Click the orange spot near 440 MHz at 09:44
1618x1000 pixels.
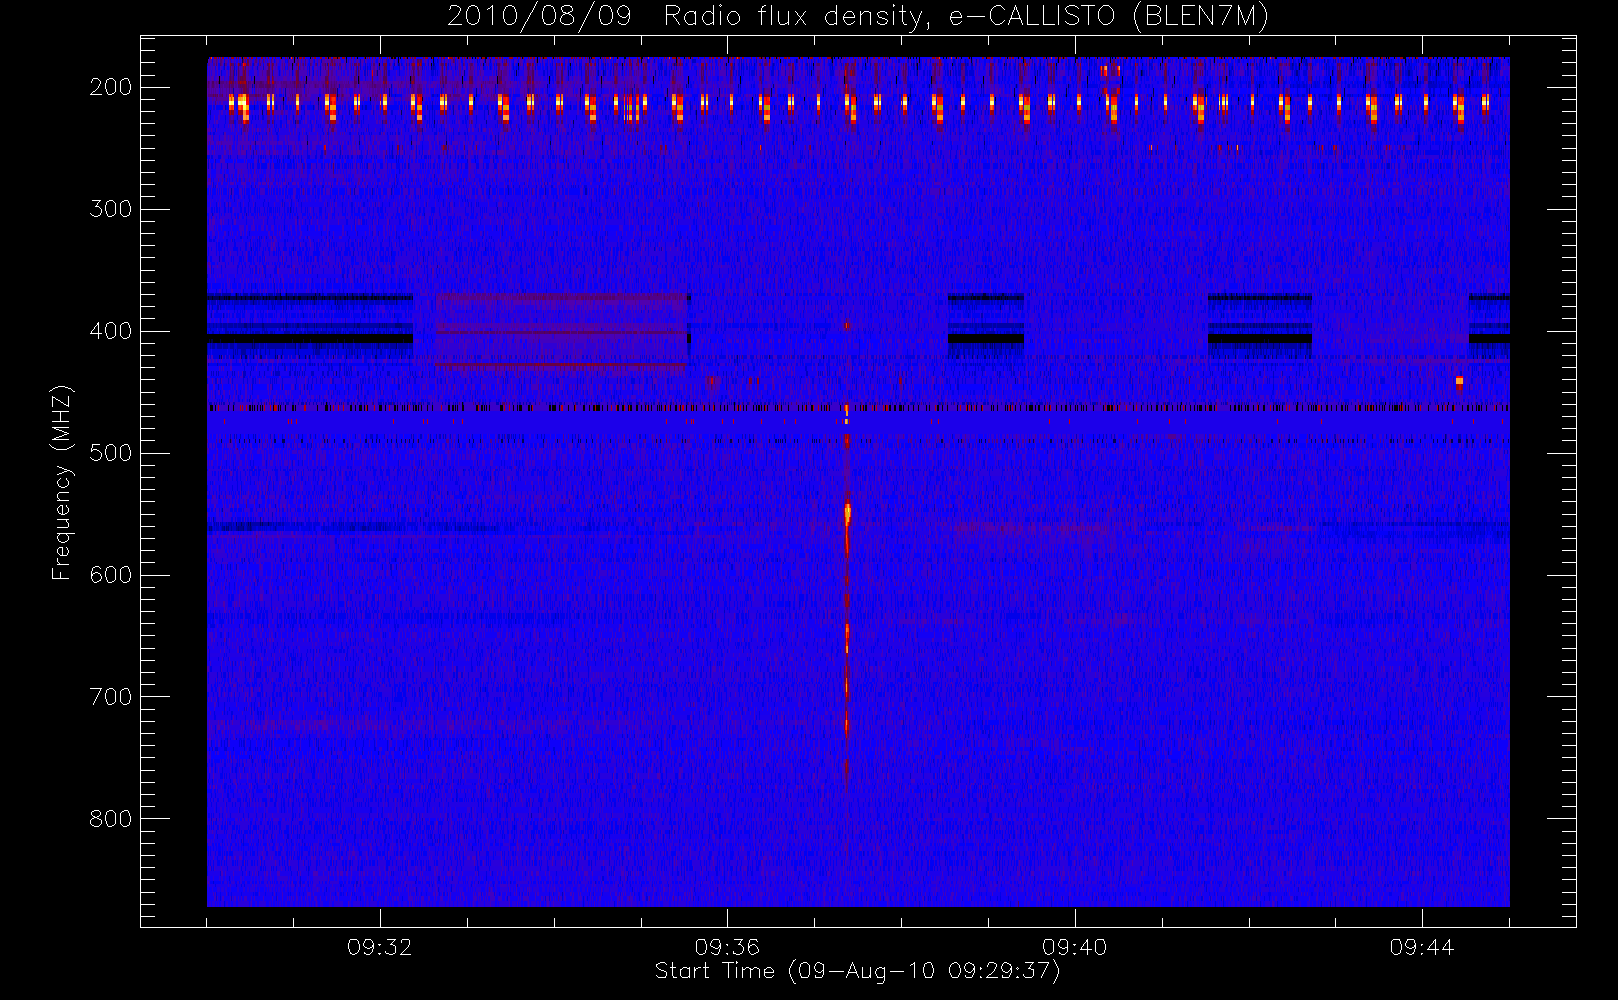tap(1459, 381)
